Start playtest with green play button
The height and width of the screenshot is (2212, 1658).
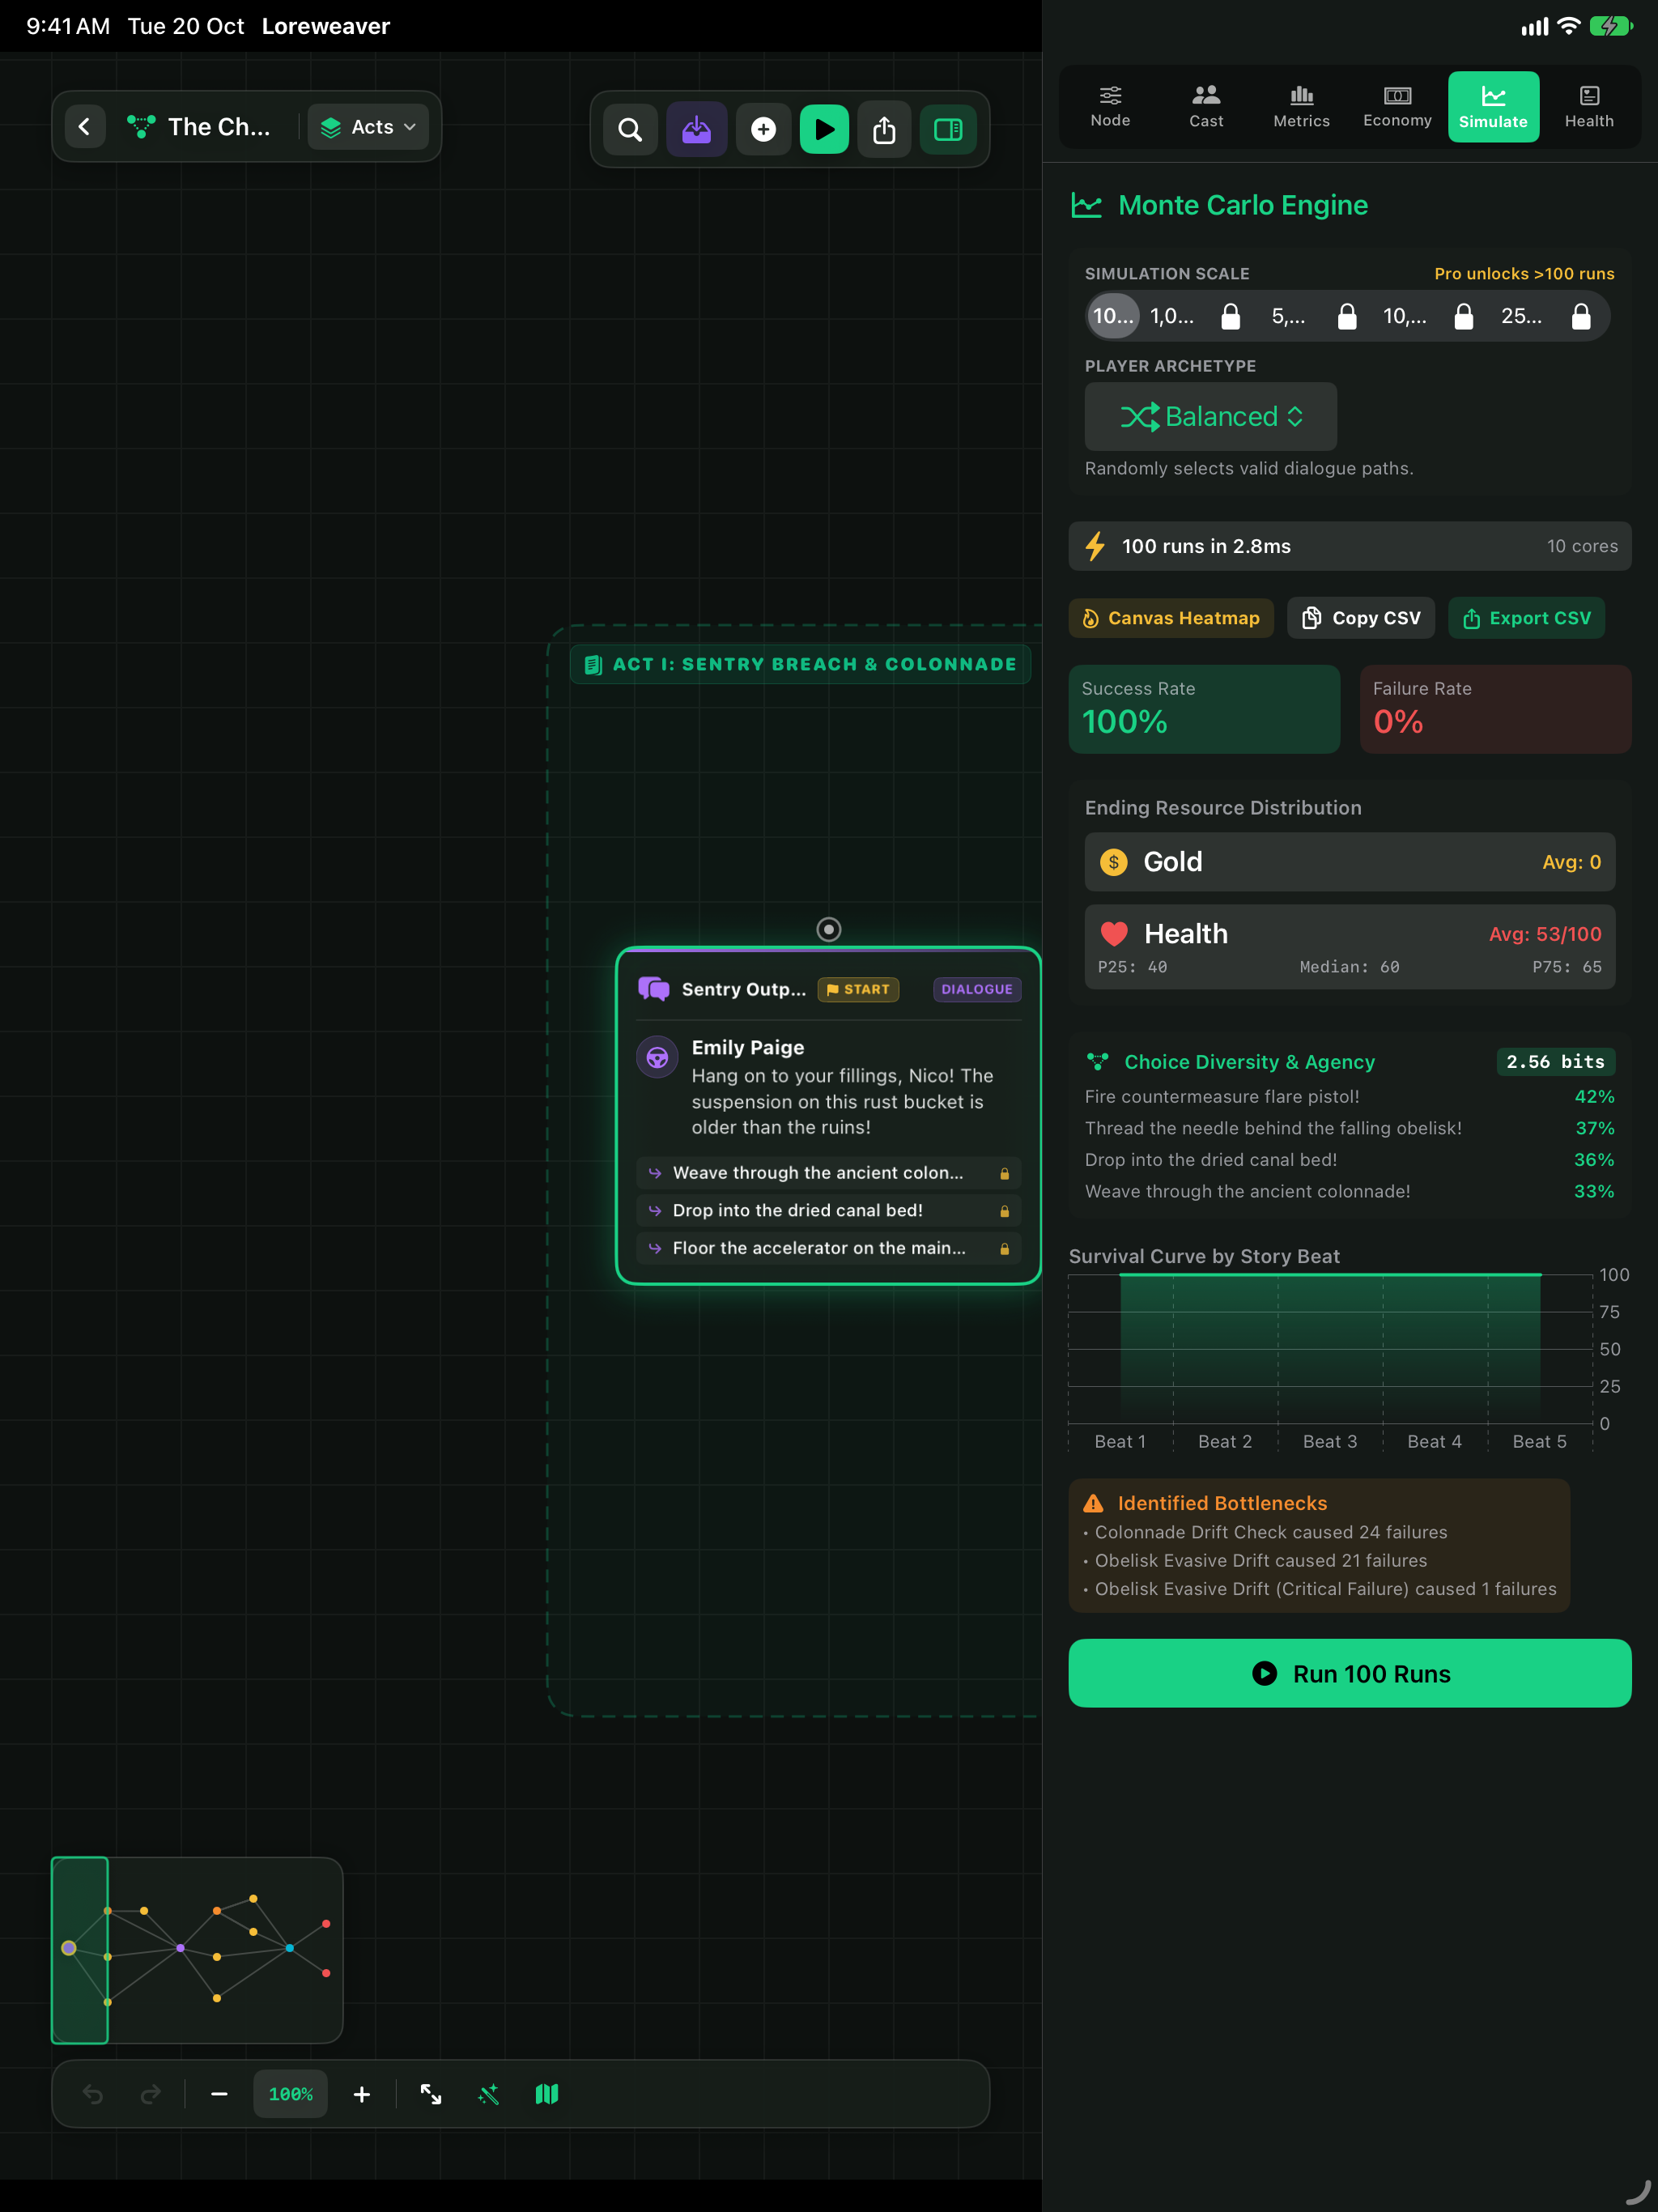pyautogui.click(x=824, y=129)
